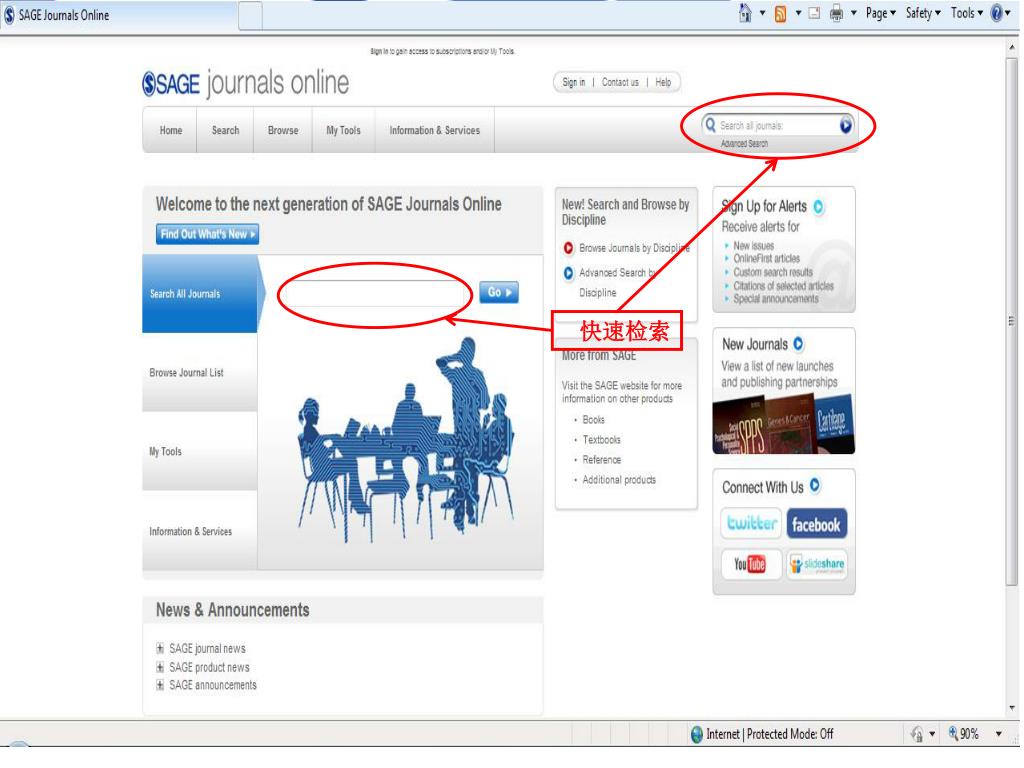This screenshot has height=768, width=1024.
Task: Open Browse Journals by Discipline link
Action: 634,249
